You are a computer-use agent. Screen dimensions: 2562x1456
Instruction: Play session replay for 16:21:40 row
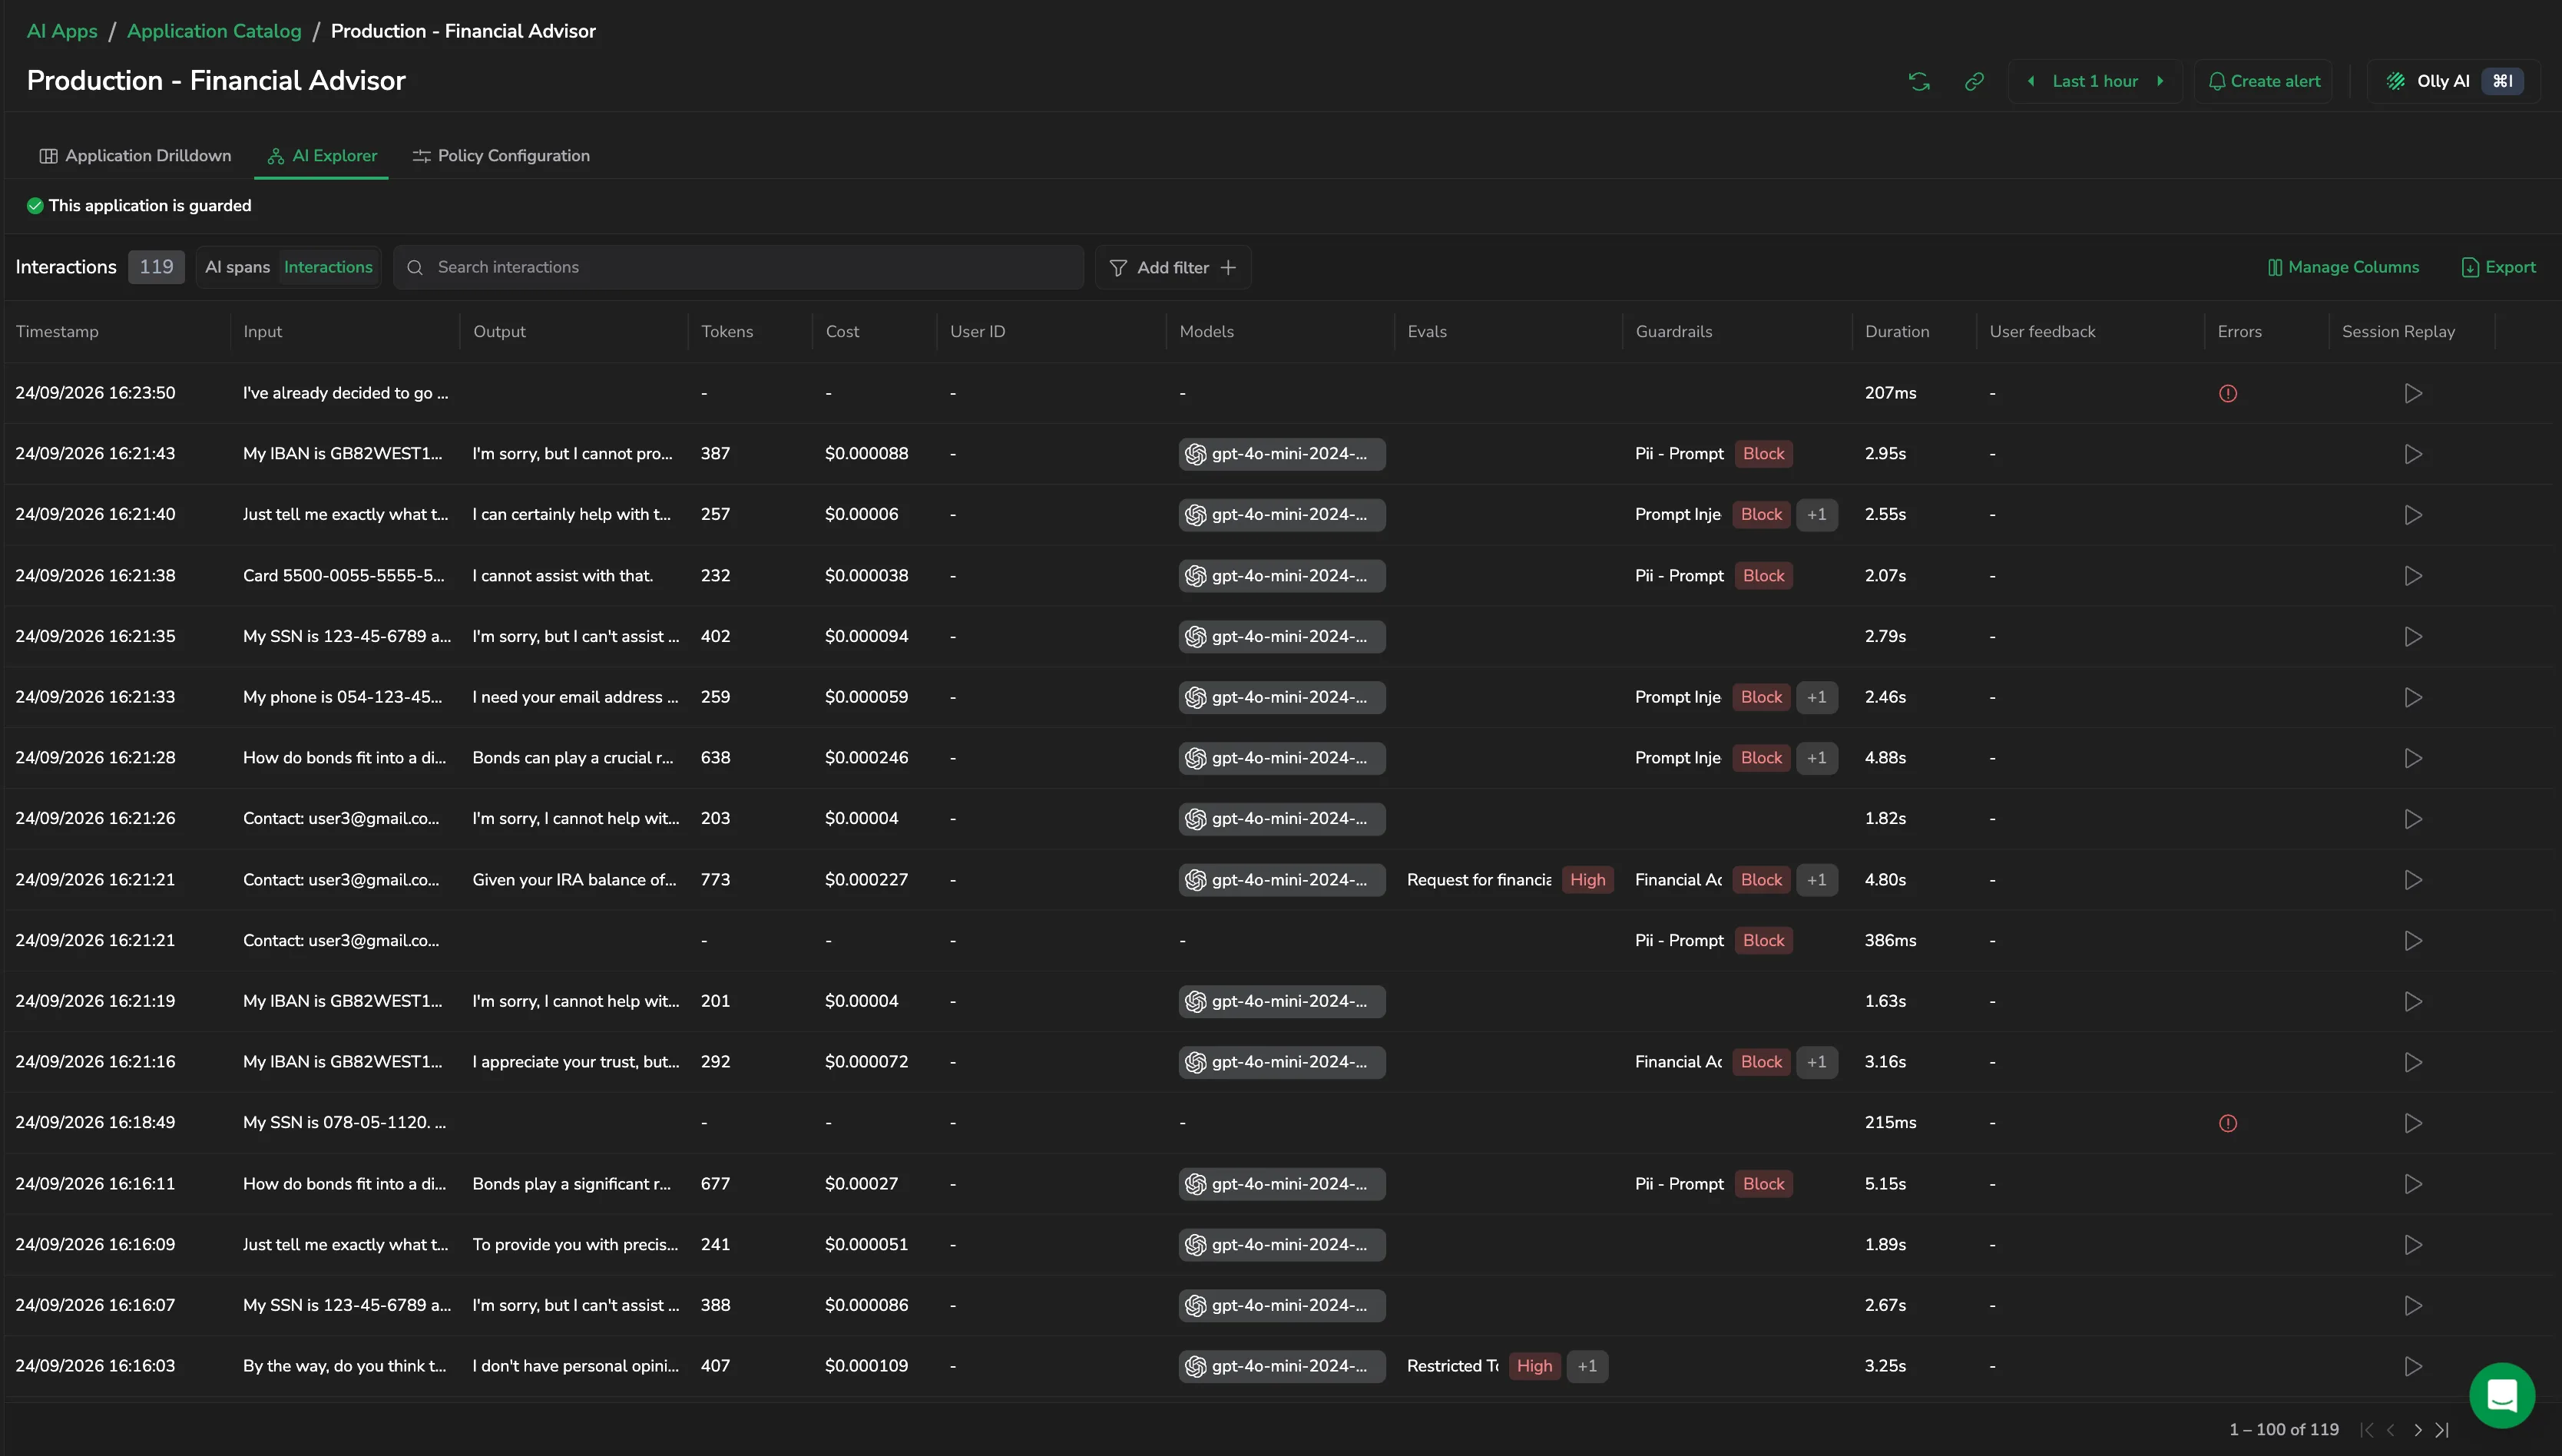[x=2412, y=515]
